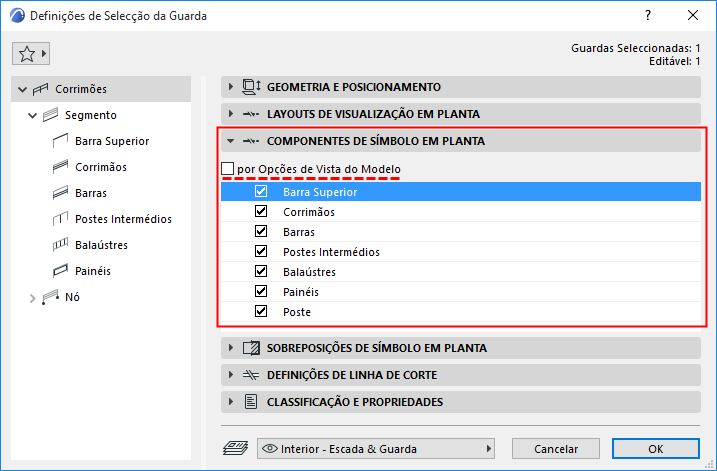Click the Painéis icon in the tree
This screenshot has width=717, height=471.
tap(59, 271)
